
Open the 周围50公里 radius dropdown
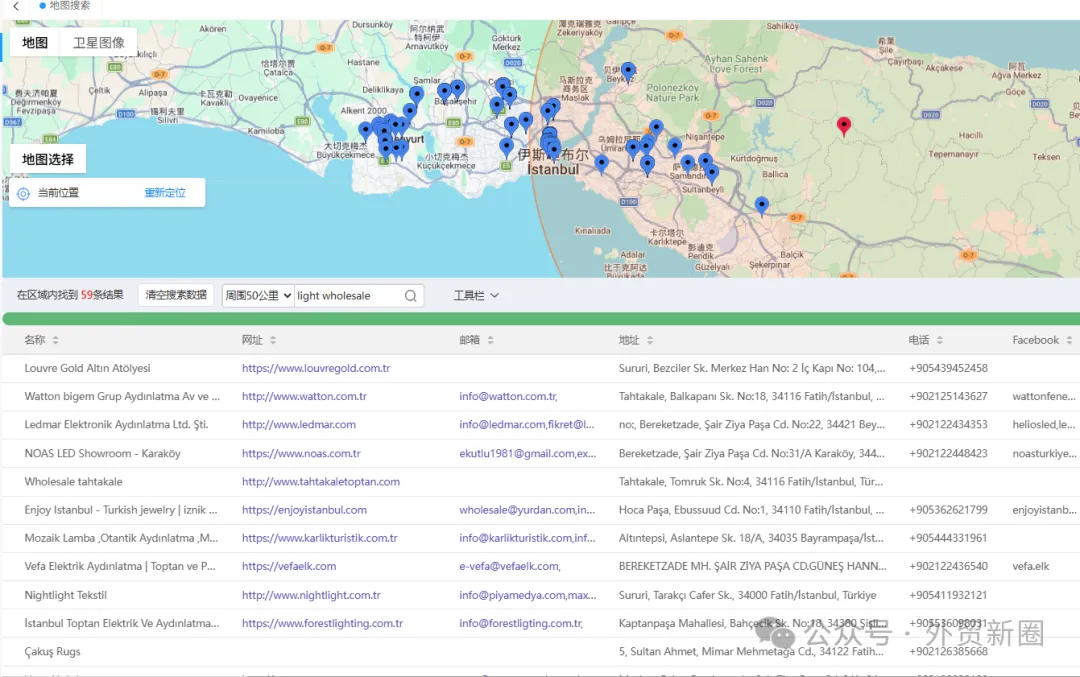(258, 295)
